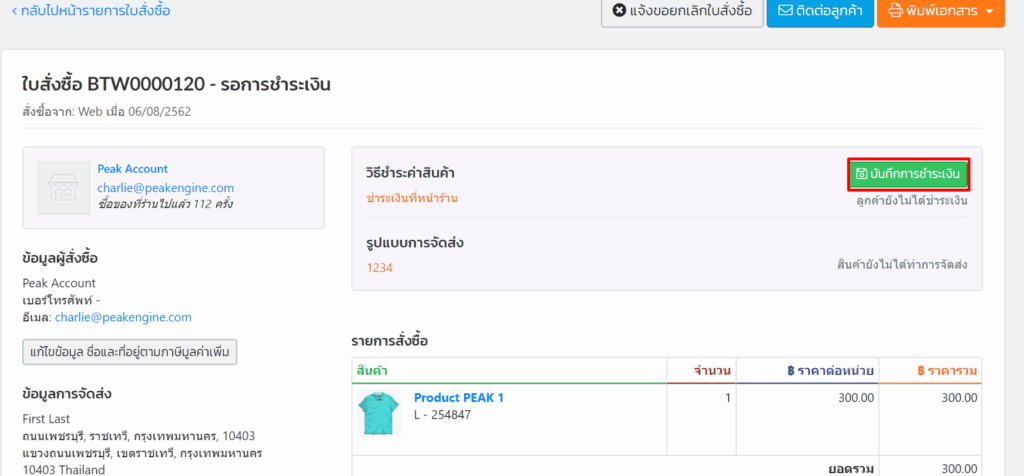Click printer icon on print documents button

(895, 11)
